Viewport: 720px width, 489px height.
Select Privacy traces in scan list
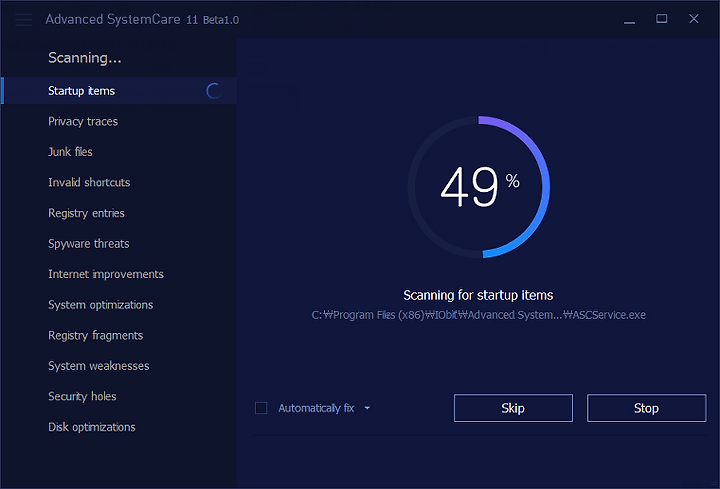pos(83,122)
